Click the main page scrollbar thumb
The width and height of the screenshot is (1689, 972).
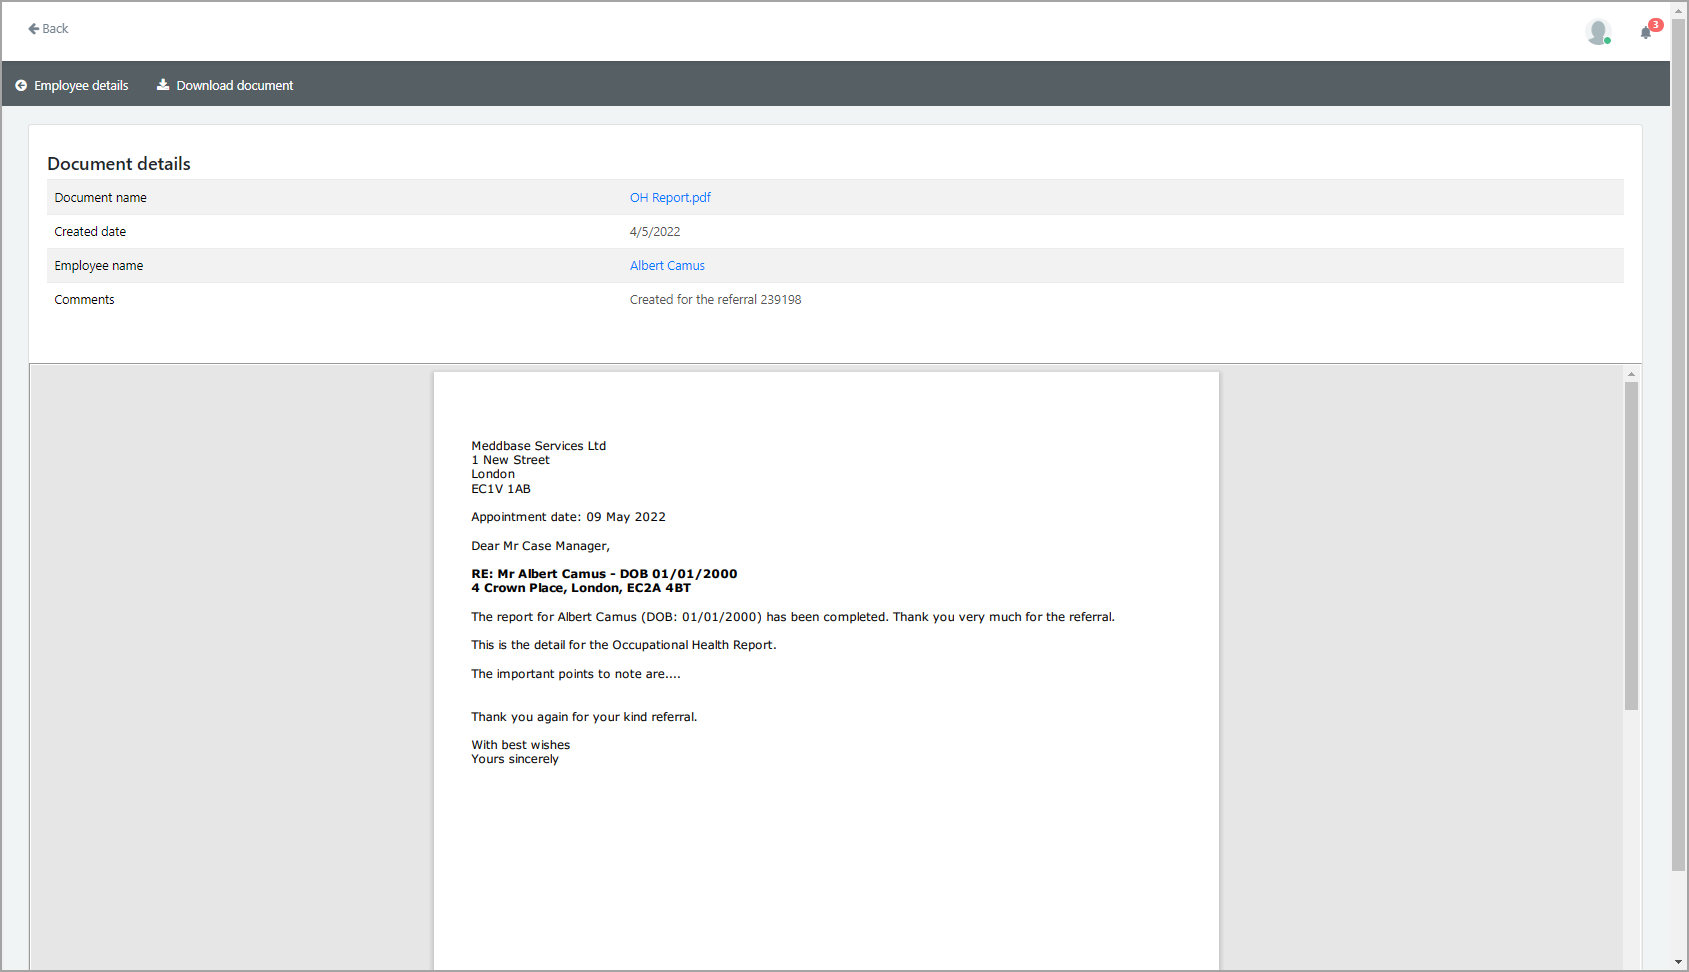click(1679, 440)
